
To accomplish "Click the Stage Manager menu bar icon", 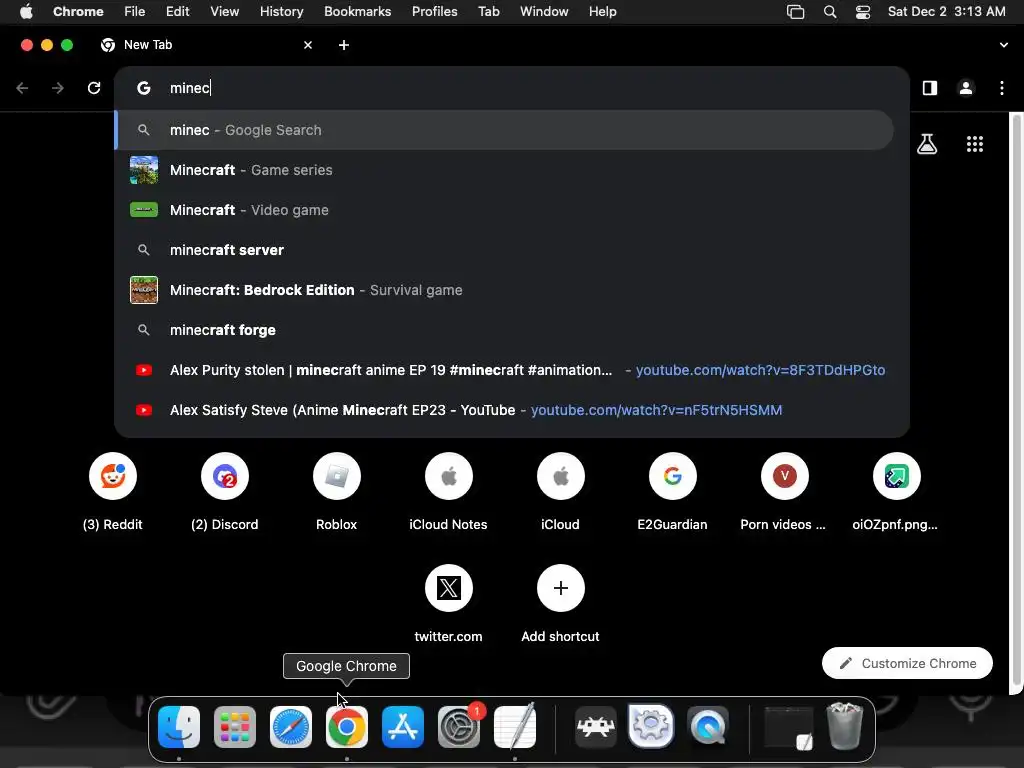I will point(795,12).
